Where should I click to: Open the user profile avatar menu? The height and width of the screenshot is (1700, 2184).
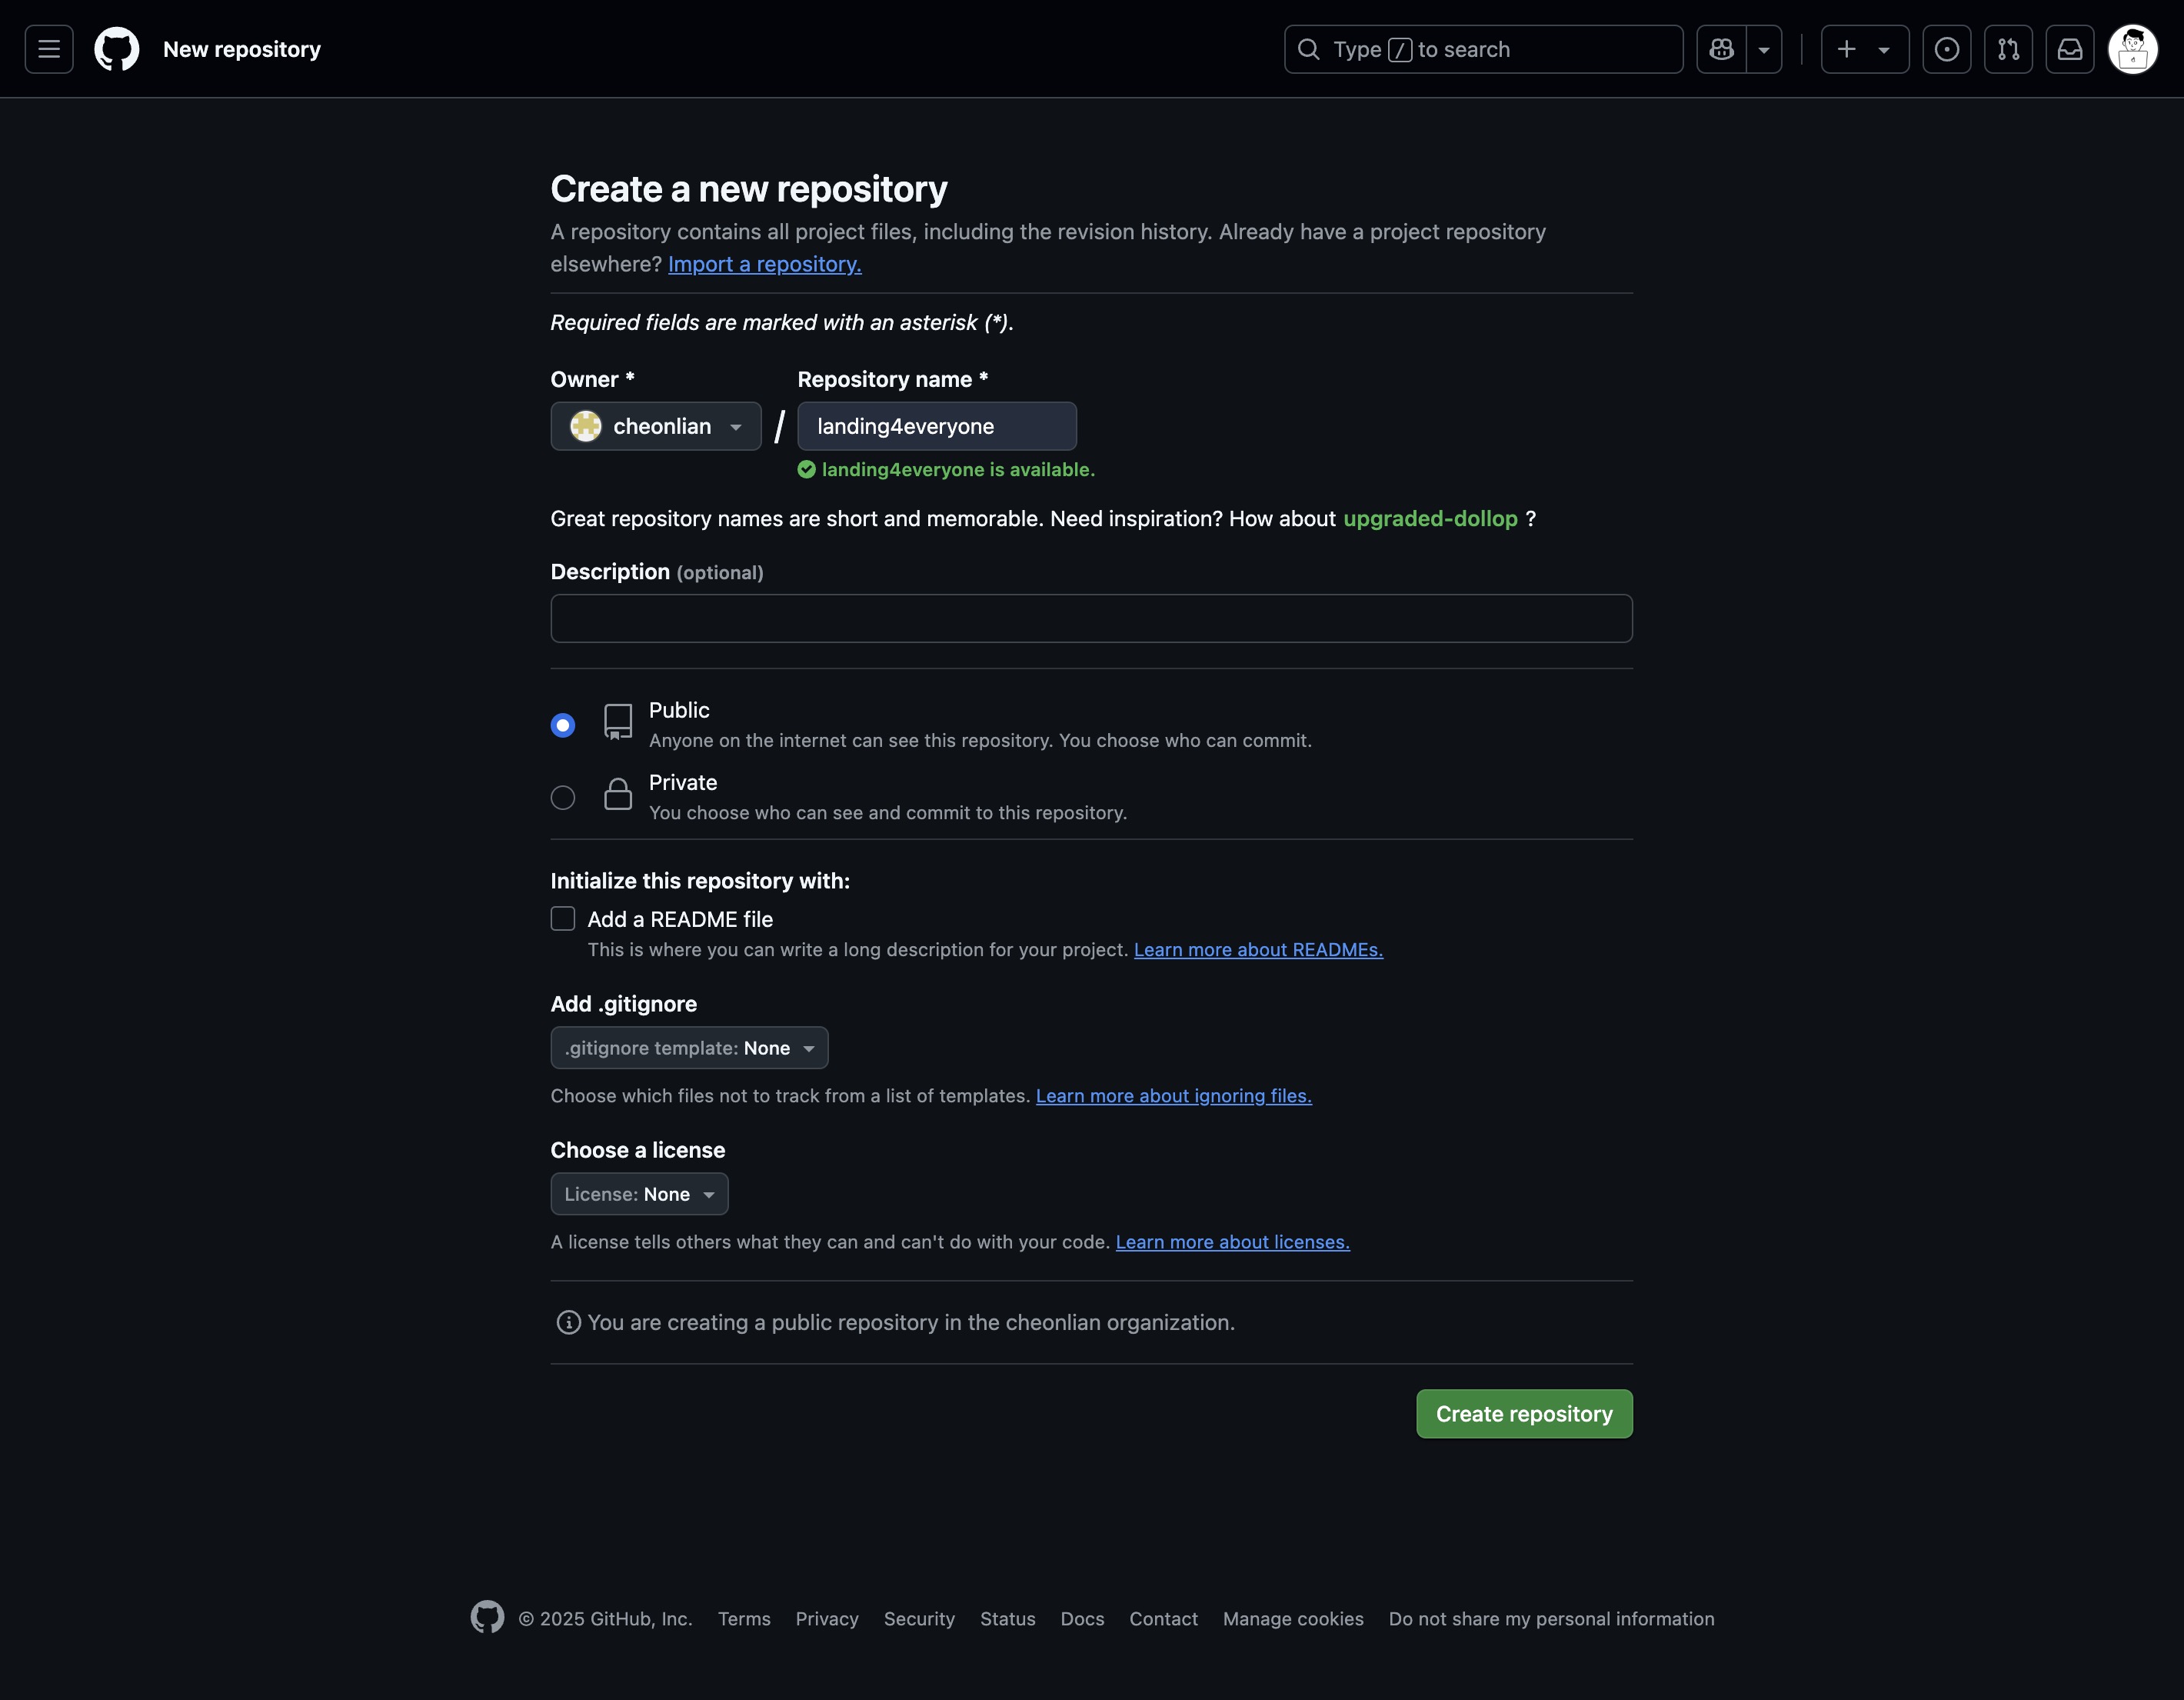point(2132,49)
